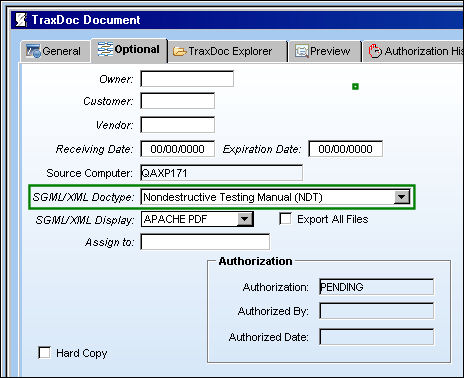Enable the Export All Files checkbox
Viewport: 464px width, 378px height.
click(x=285, y=219)
